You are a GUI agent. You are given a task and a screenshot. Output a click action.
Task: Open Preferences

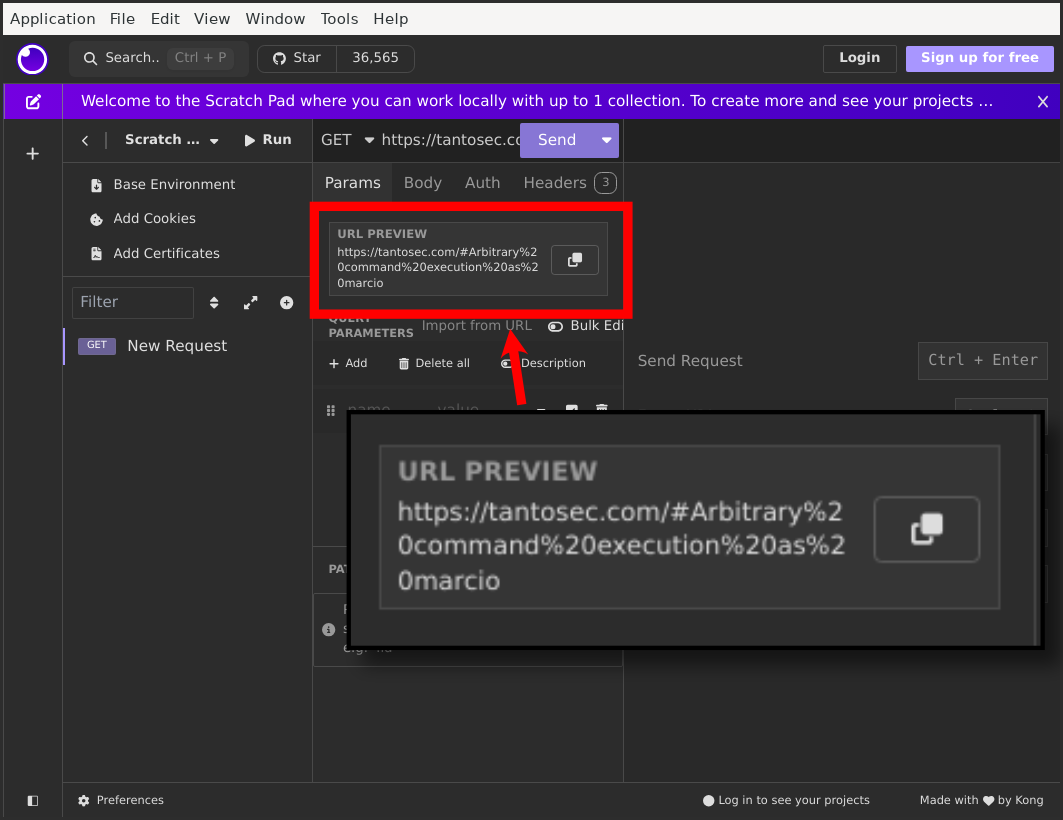(x=121, y=800)
